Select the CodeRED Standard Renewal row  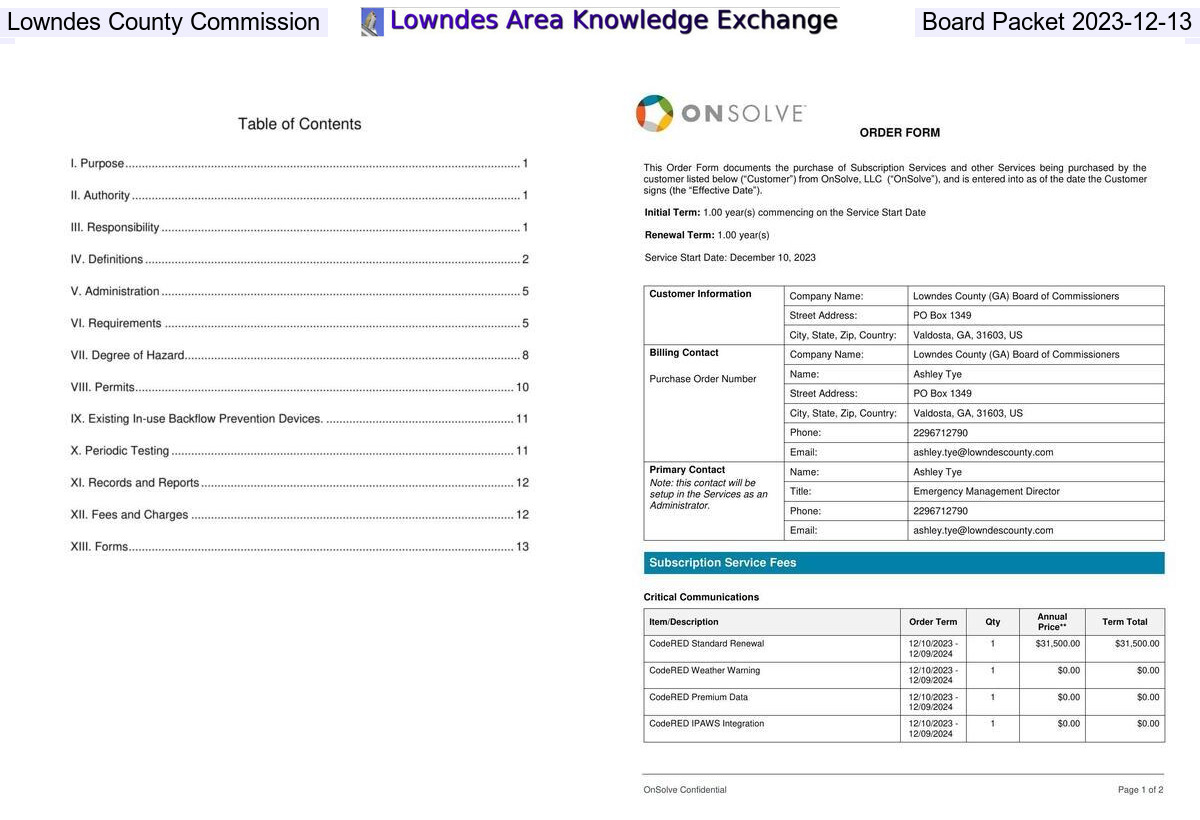pos(707,643)
